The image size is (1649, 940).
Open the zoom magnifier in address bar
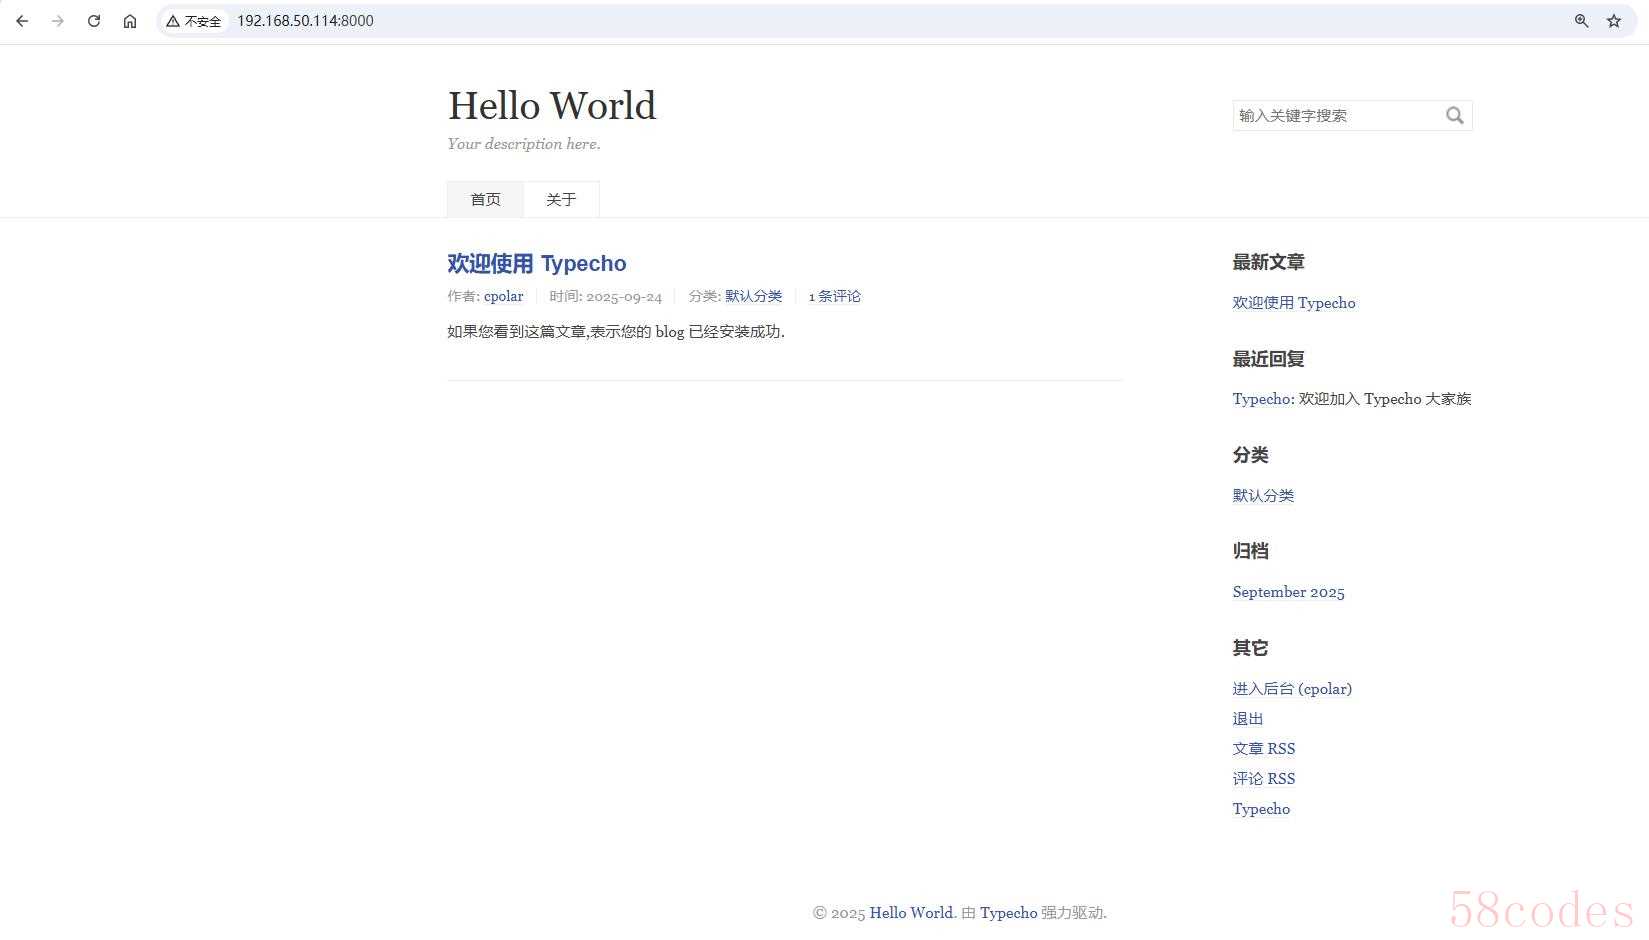[1581, 21]
